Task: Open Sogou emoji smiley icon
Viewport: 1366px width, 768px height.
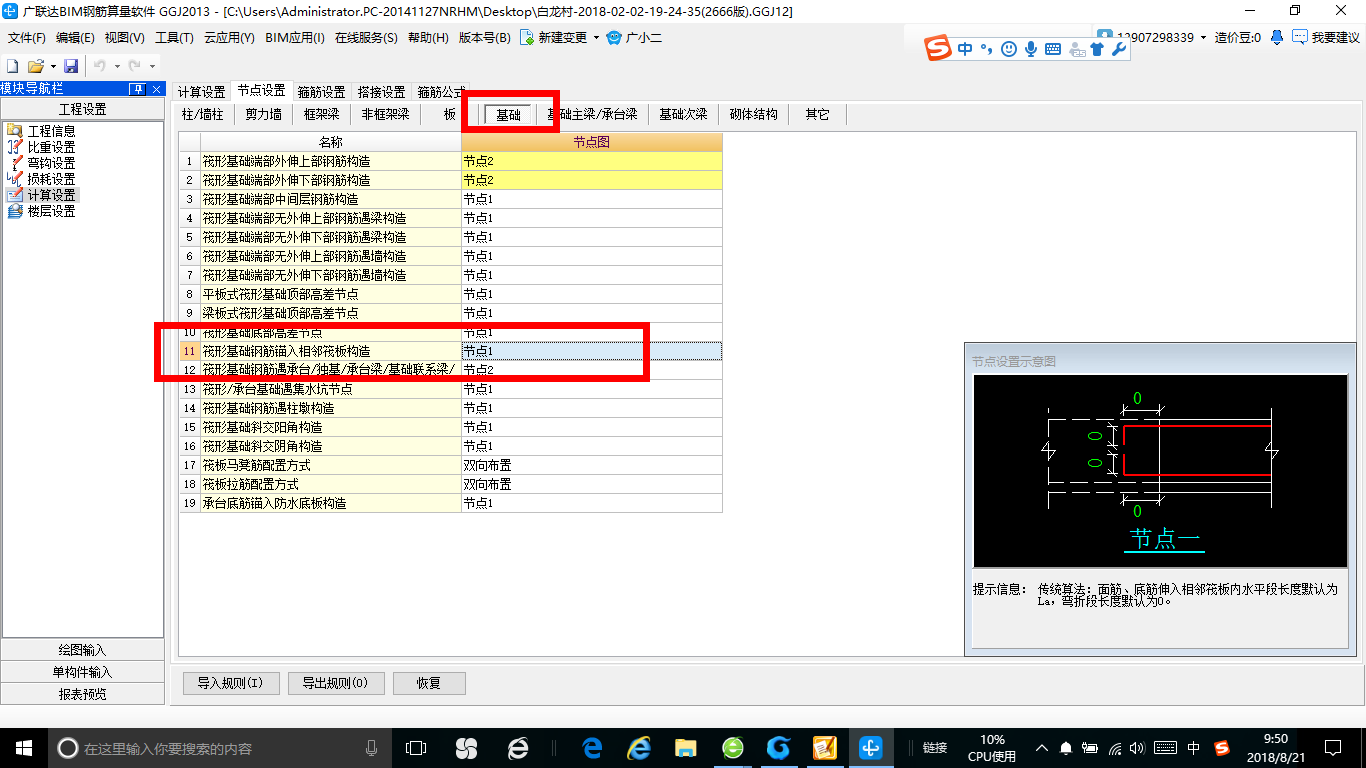Action: pos(1009,48)
